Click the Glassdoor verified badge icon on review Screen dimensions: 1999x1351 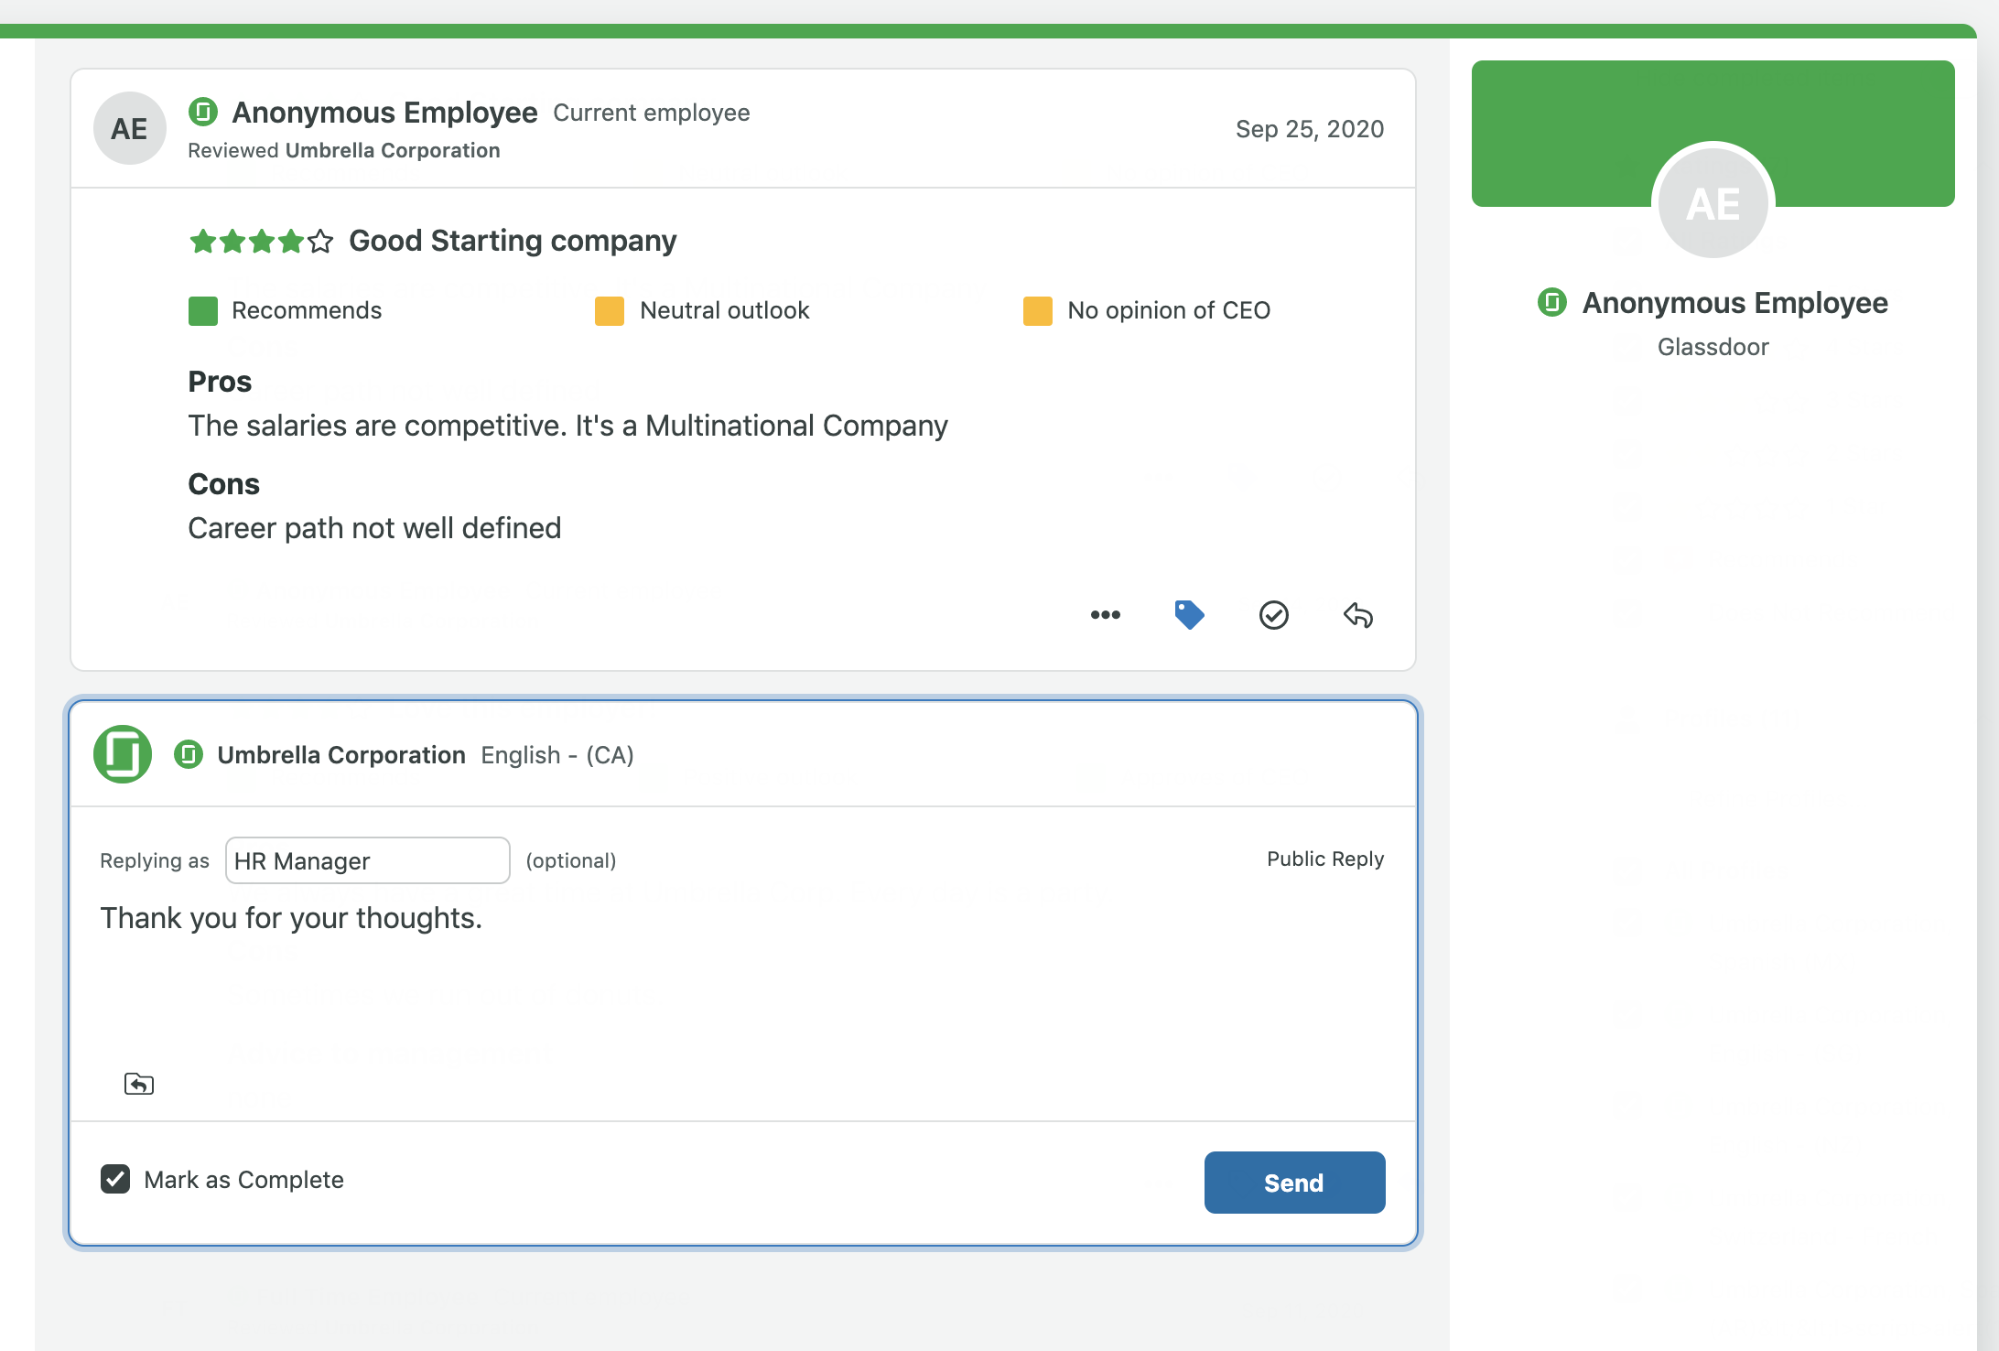point(199,110)
